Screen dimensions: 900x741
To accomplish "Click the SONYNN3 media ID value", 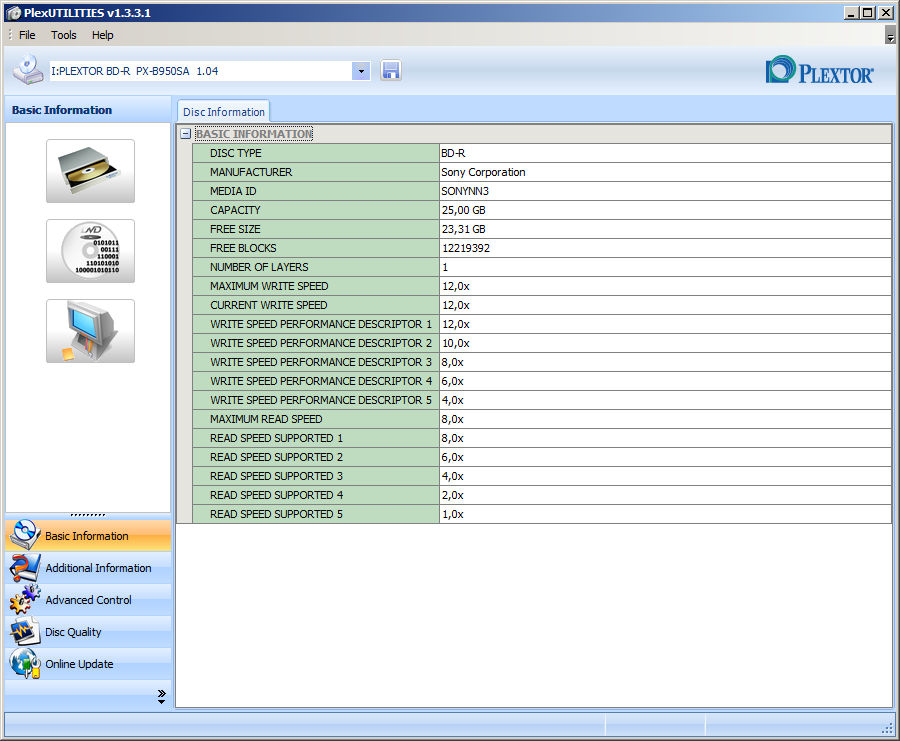I will 465,191.
